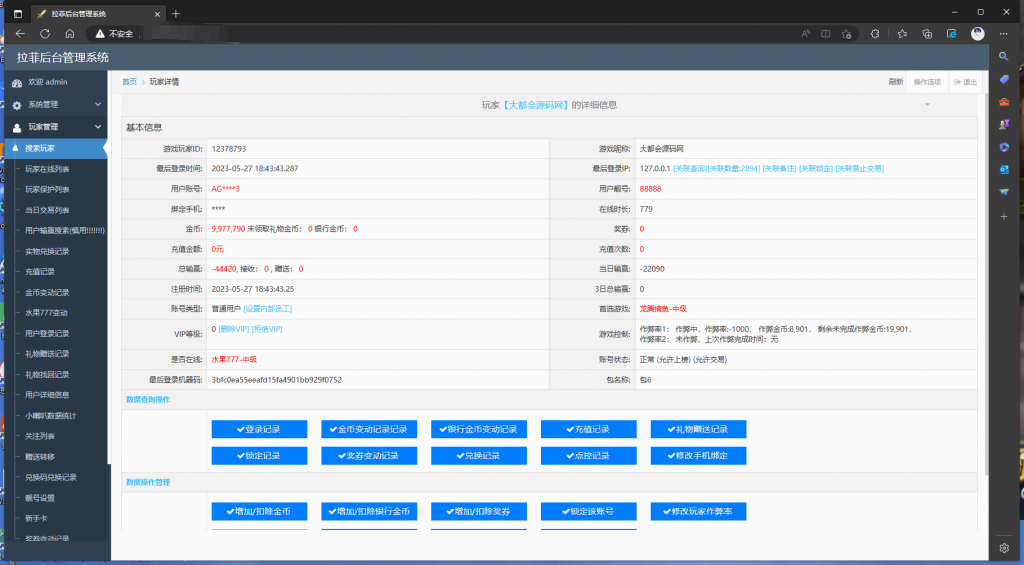Click the 设置内部员工 link
Viewport: 1024px width, 565px height.
click(x=268, y=309)
